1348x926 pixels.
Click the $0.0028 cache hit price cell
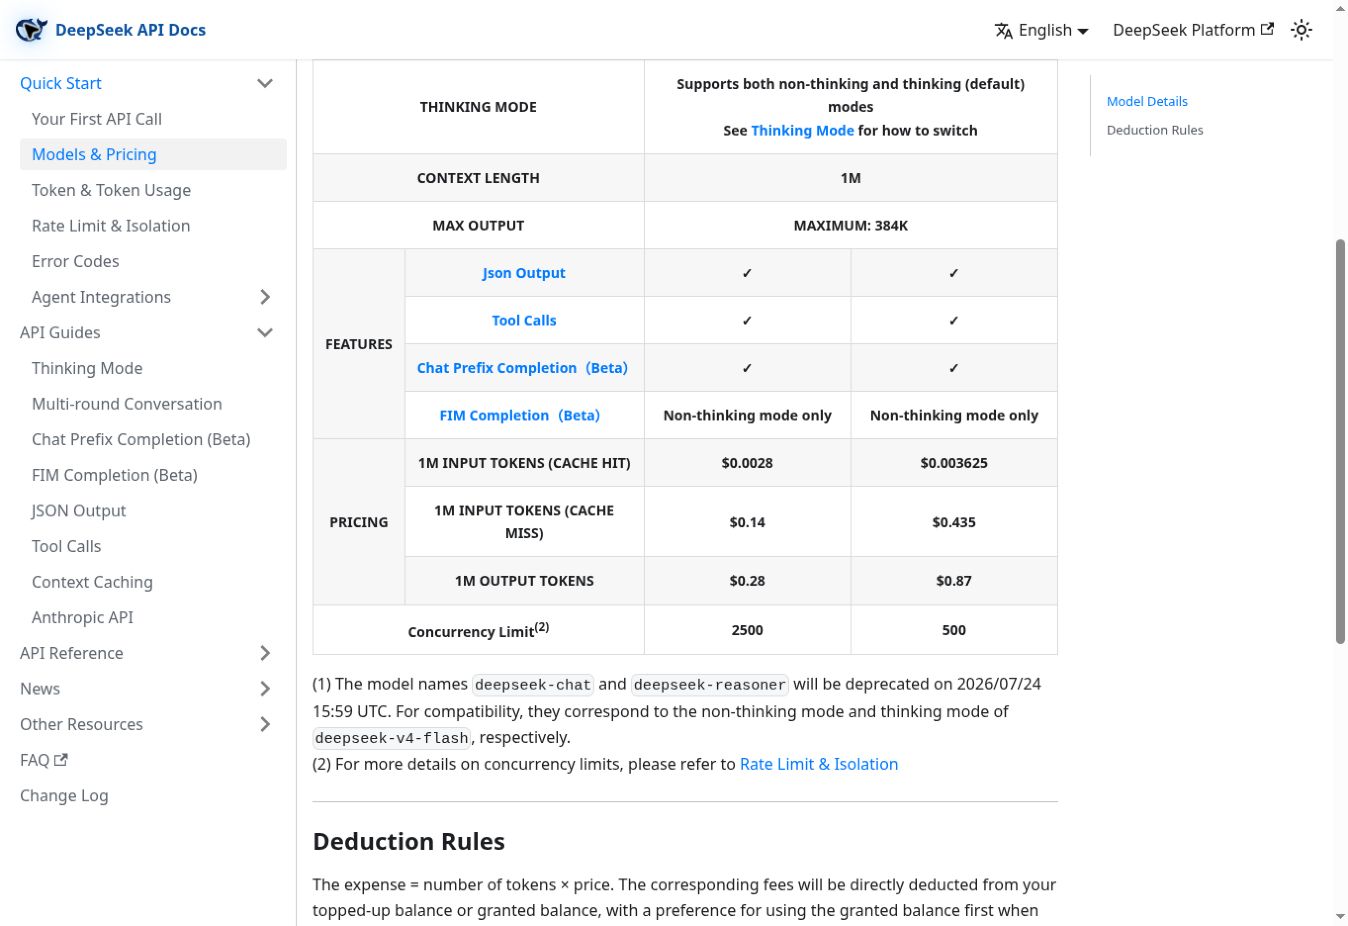coord(747,463)
